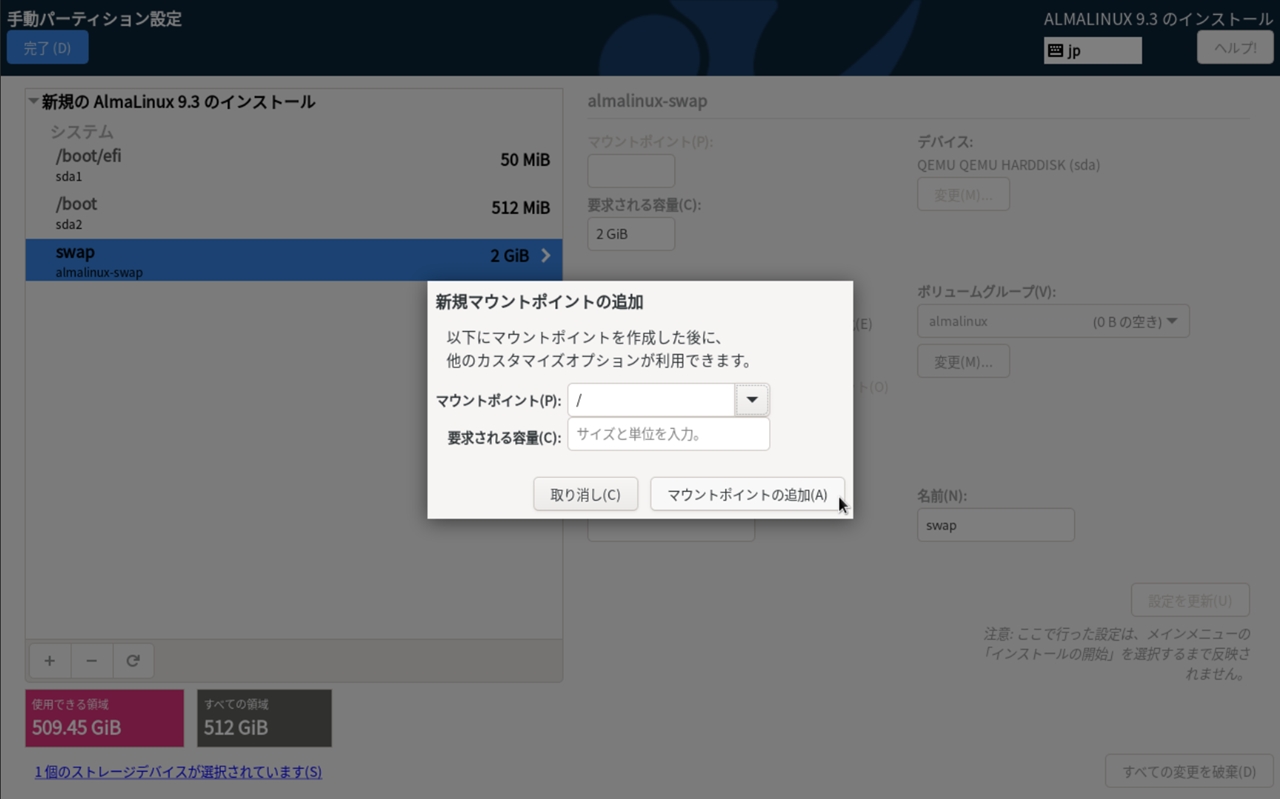
Task: Collapse the new AlmaLinux 9.3 installation tree
Action: (x=34, y=102)
